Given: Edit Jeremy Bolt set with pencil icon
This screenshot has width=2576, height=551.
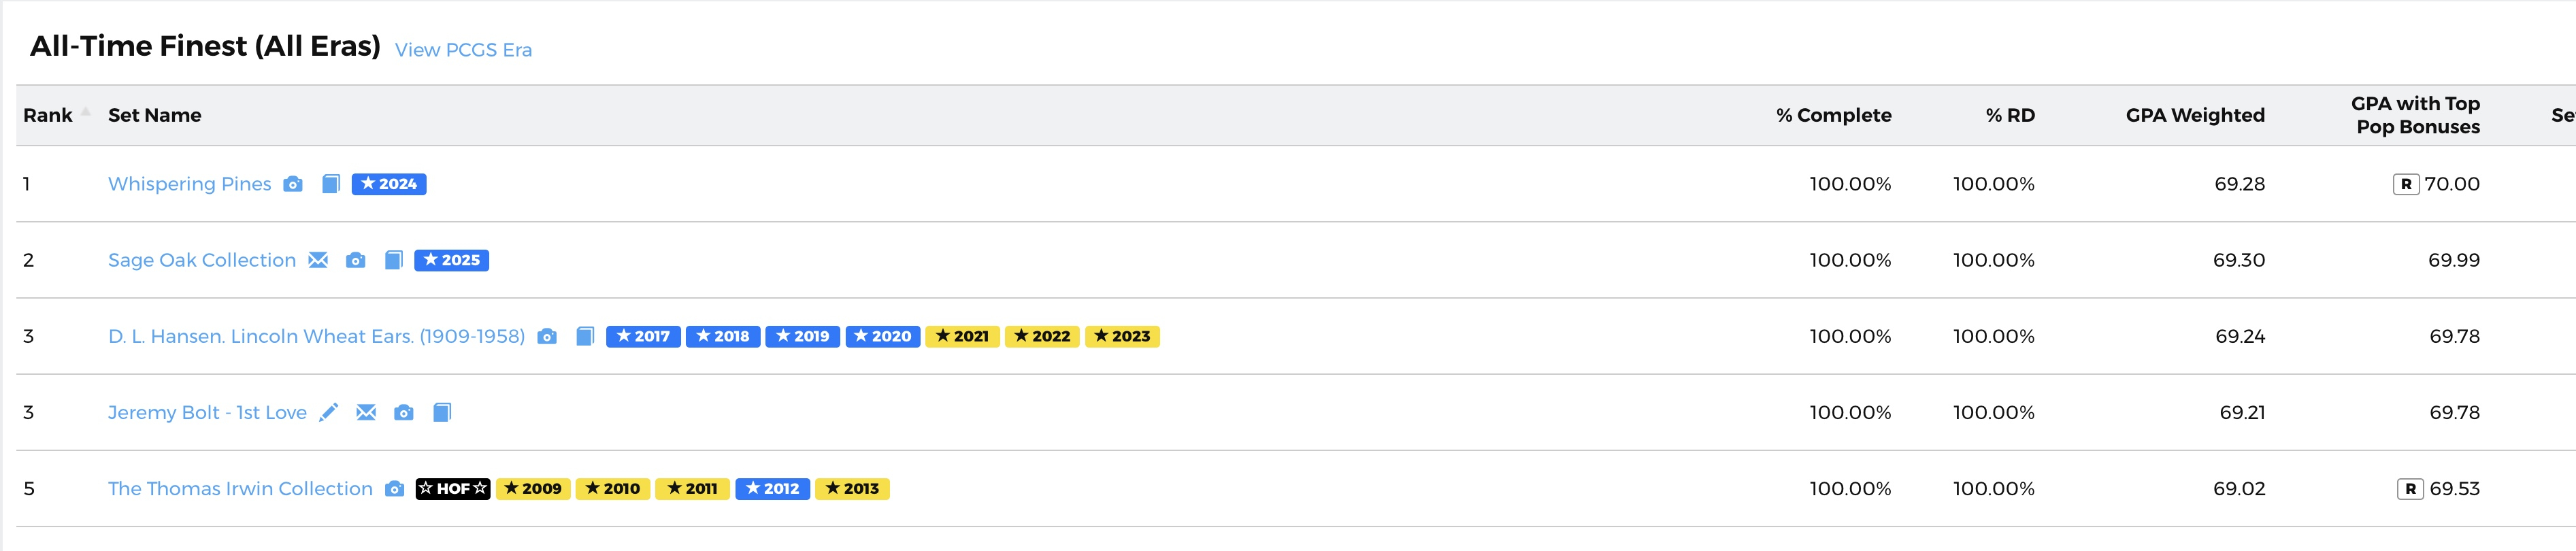Looking at the screenshot, I should (328, 412).
